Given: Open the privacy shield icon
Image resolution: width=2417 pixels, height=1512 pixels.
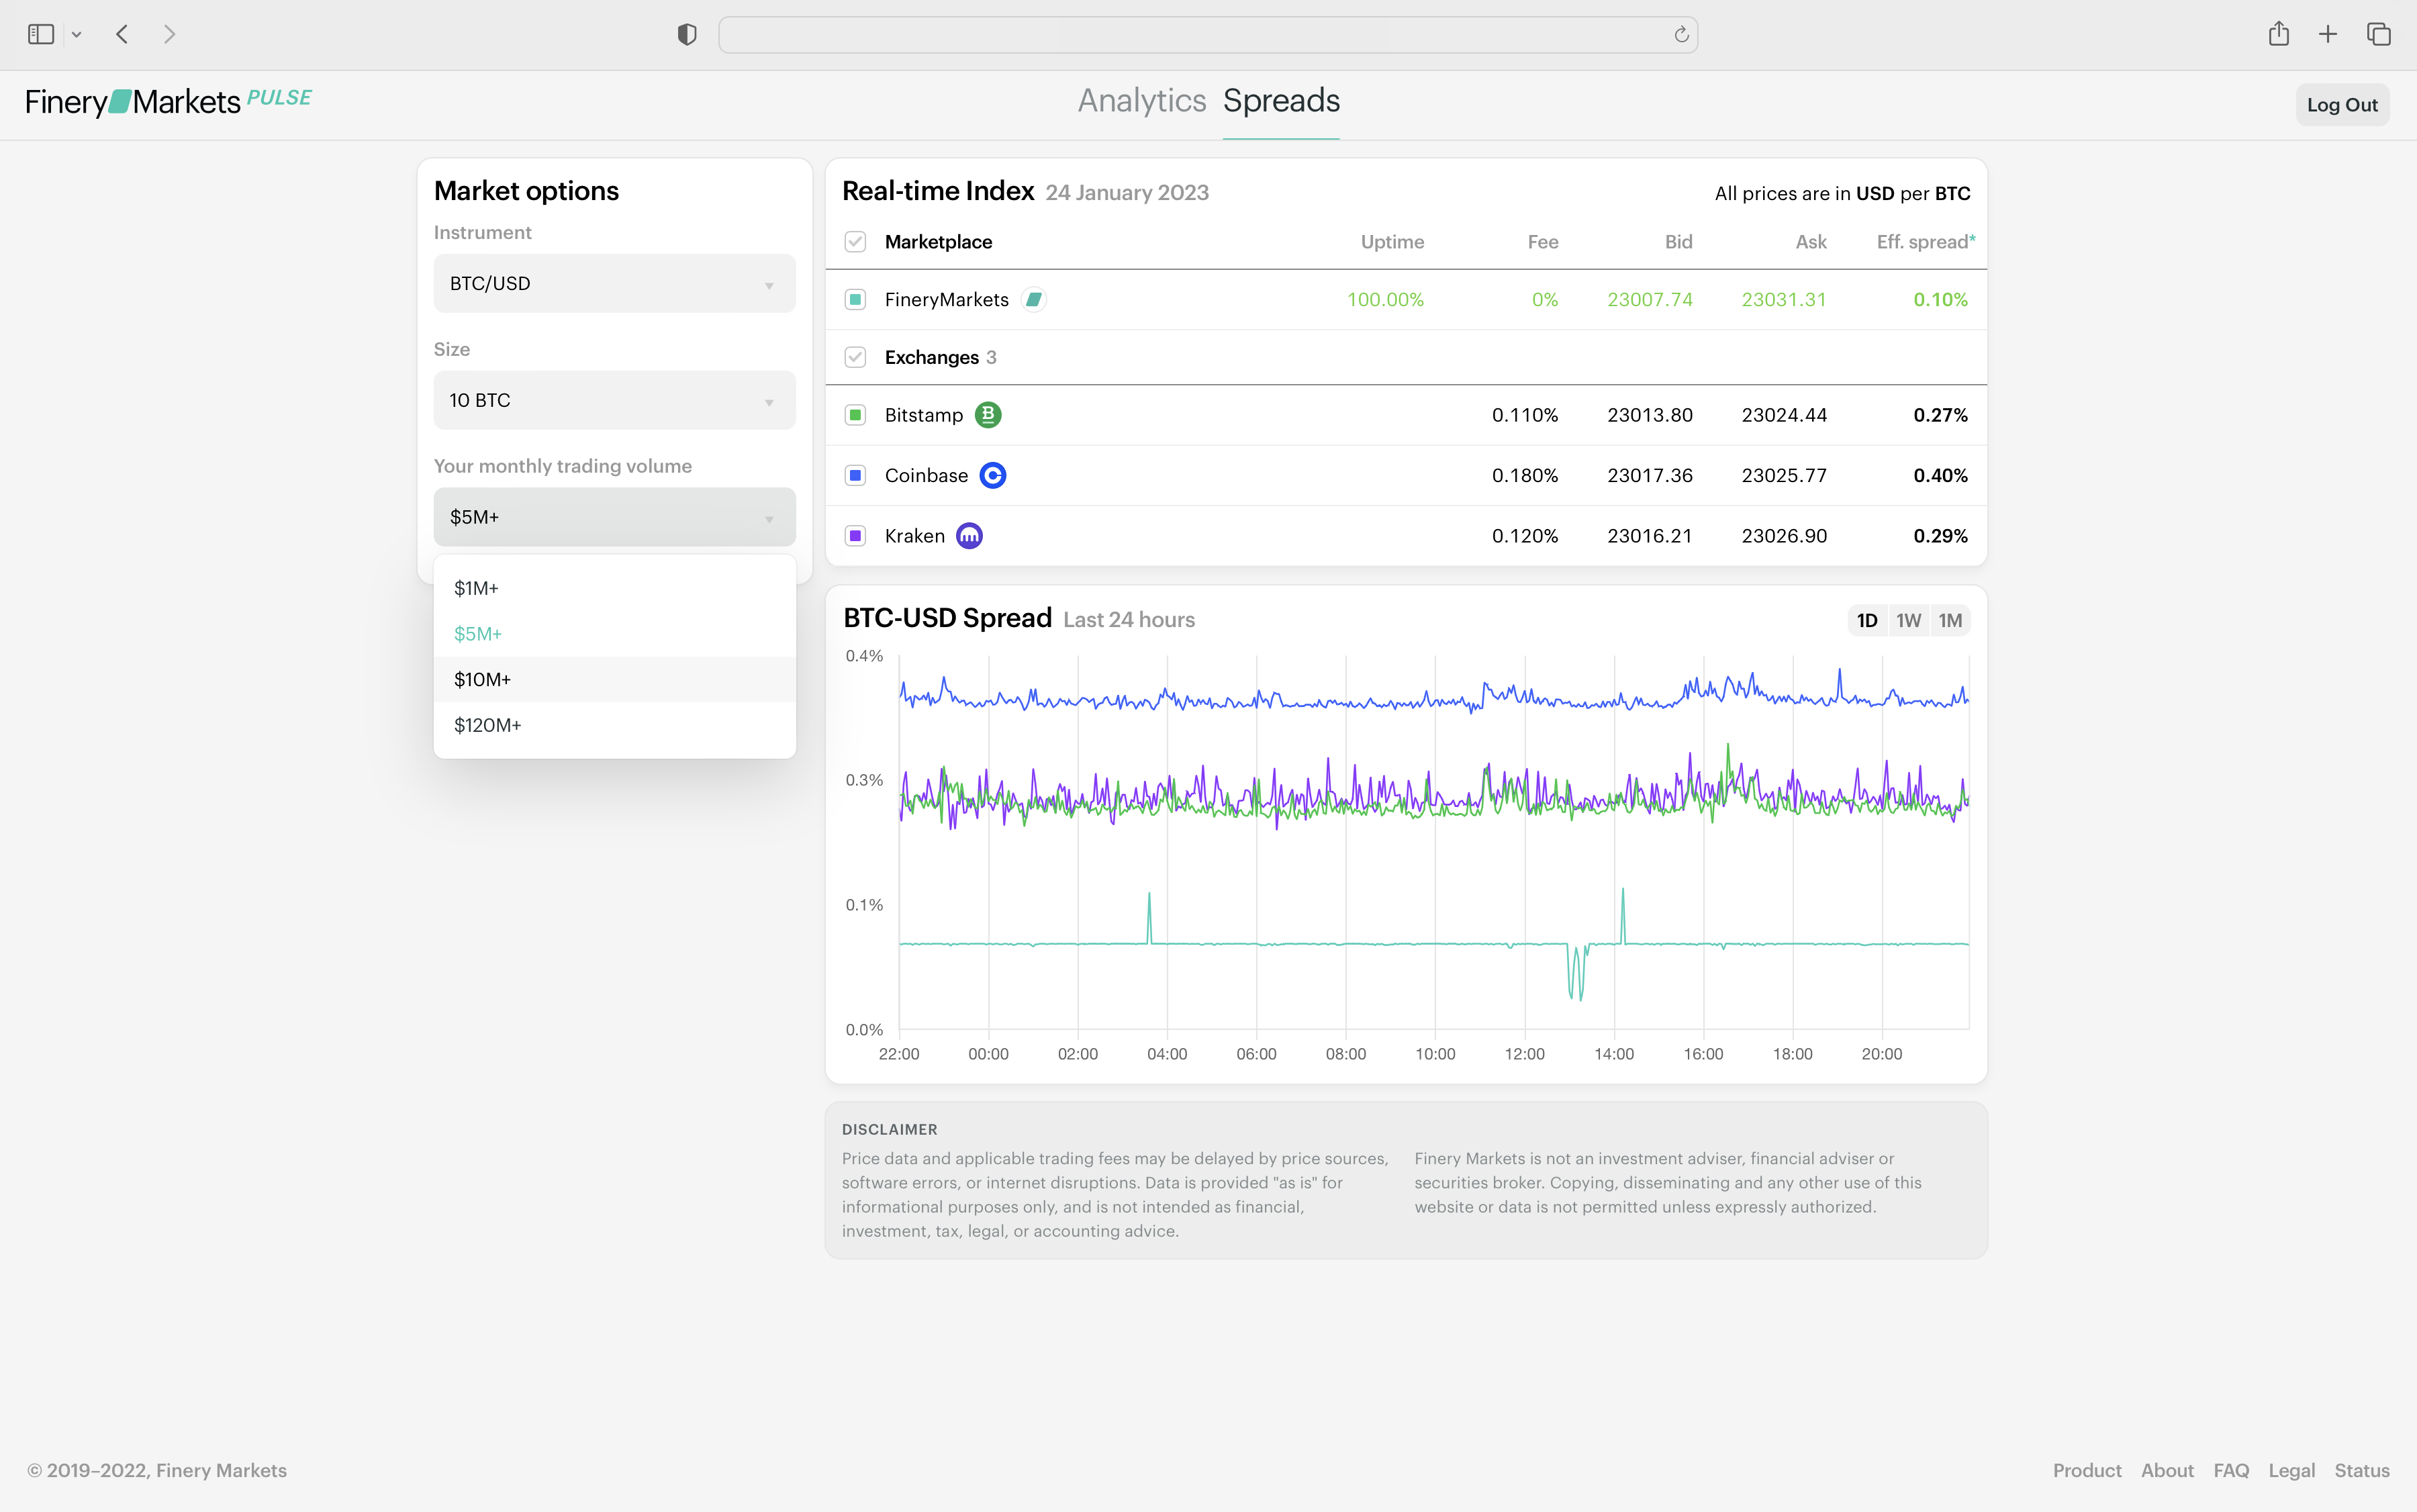Looking at the screenshot, I should [x=687, y=35].
